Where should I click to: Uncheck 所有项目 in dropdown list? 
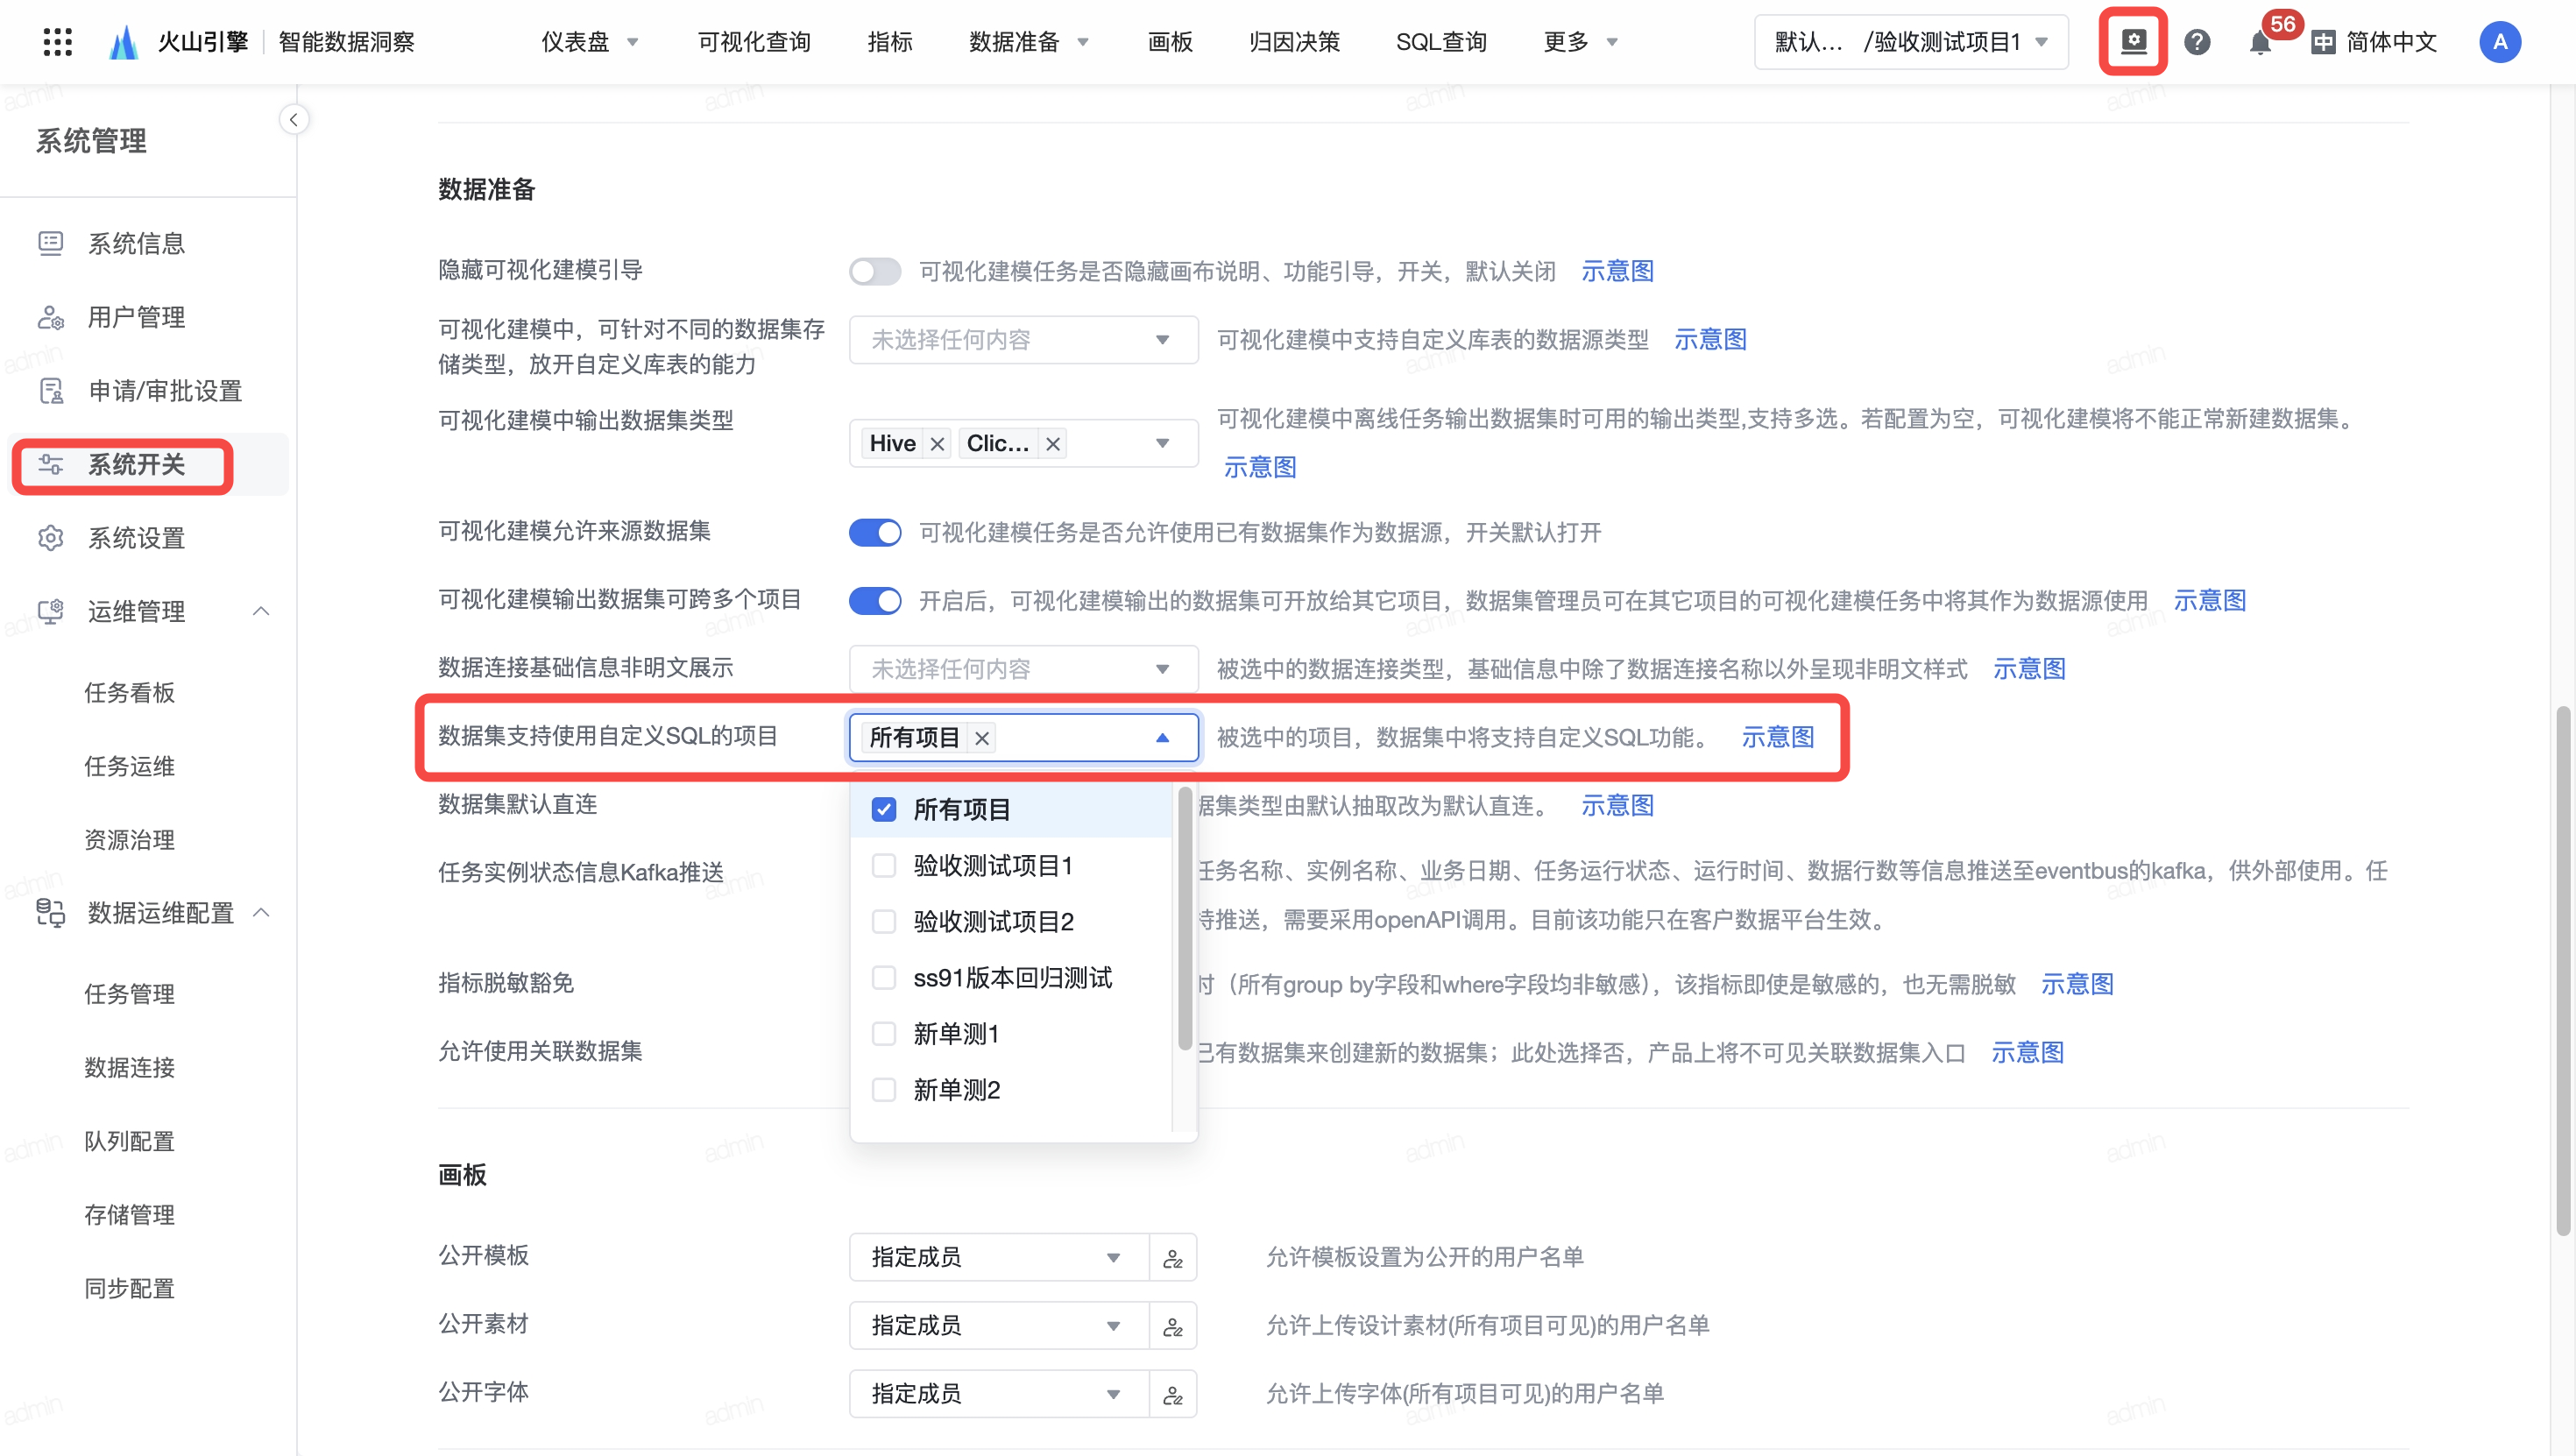coord(884,809)
